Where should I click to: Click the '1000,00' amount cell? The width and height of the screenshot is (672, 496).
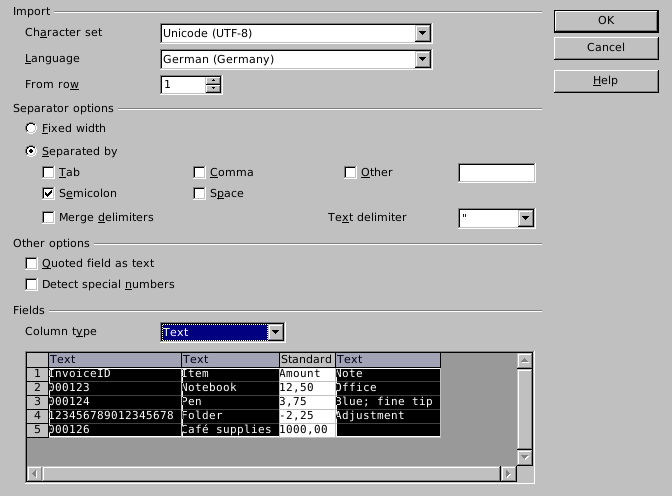tap(307, 430)
